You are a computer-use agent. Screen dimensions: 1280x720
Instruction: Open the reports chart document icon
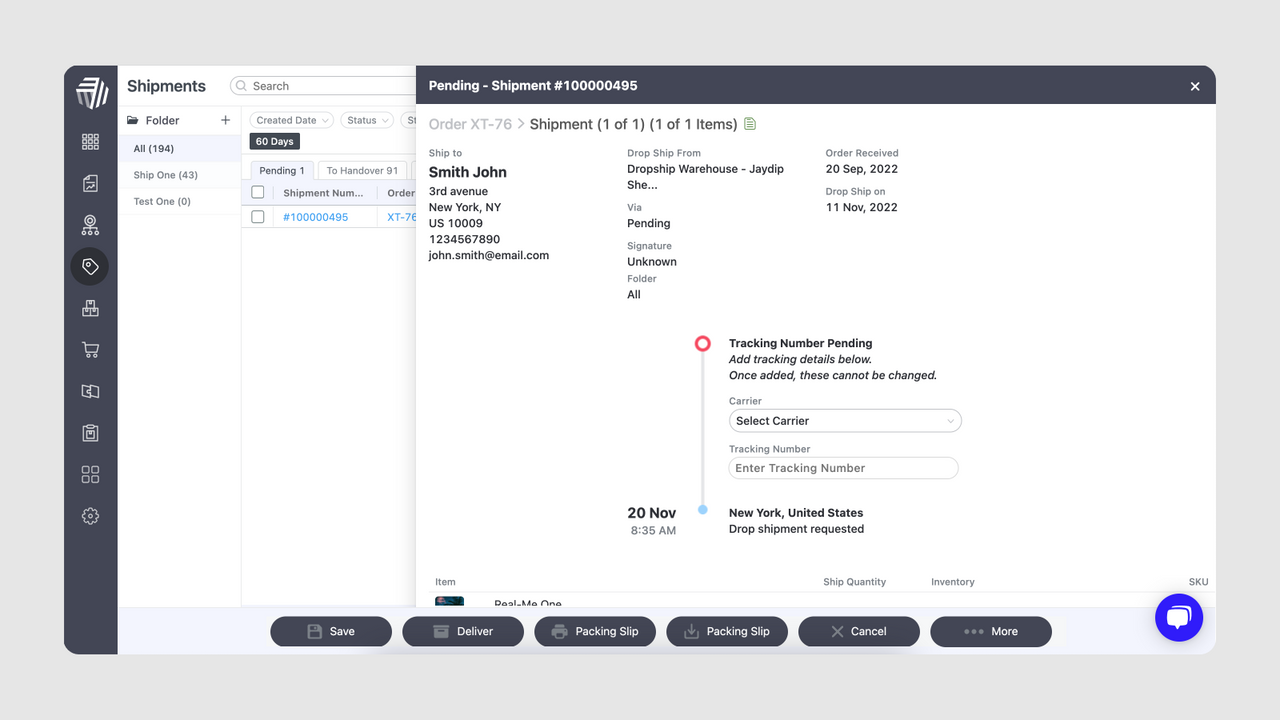(91, 184)
